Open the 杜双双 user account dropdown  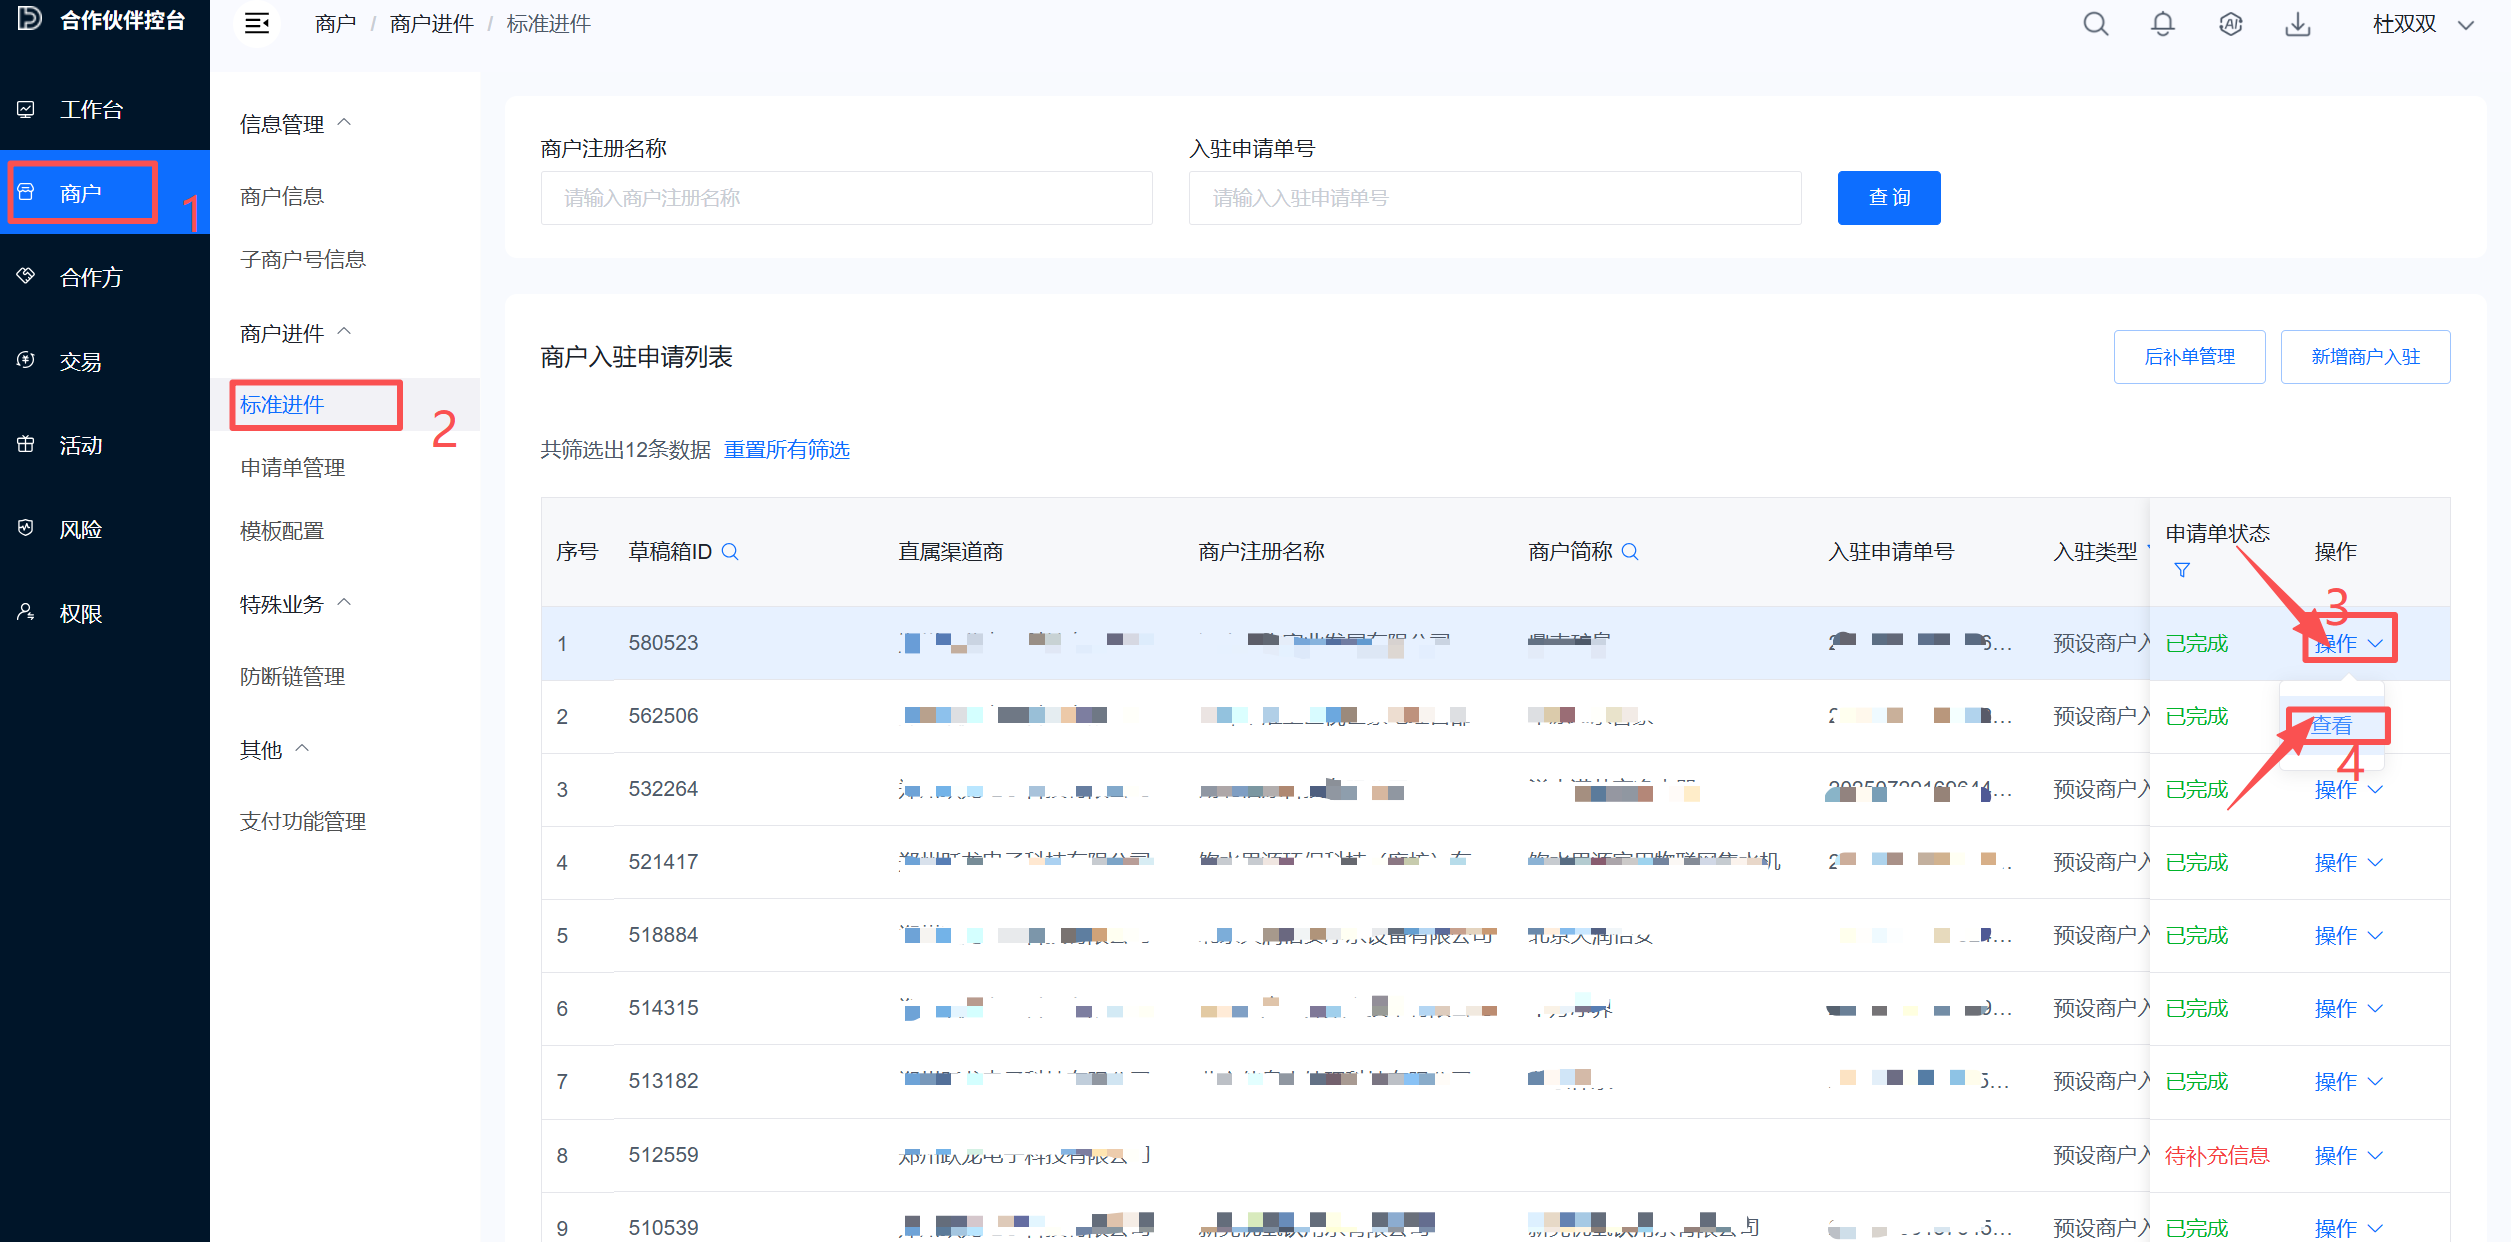[2422, 24]
